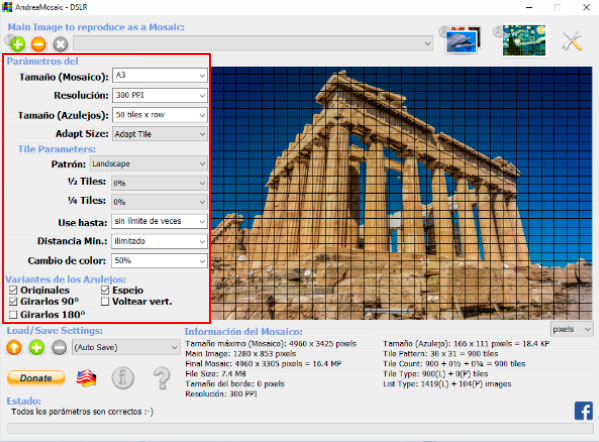Click the 'Tamaño máximo (Mosaico)' info line
This screenshot has height=442, width=599.
point(270,343)
